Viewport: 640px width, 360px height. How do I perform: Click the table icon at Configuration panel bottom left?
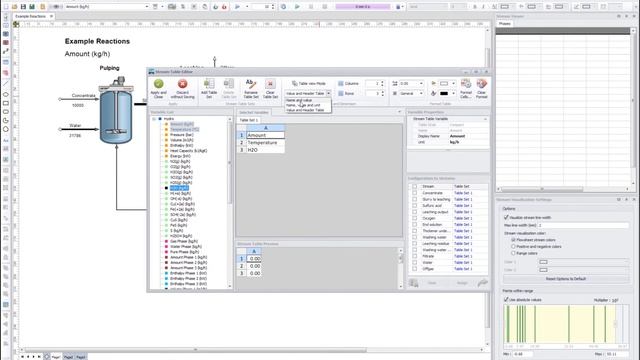pos(413,282)
